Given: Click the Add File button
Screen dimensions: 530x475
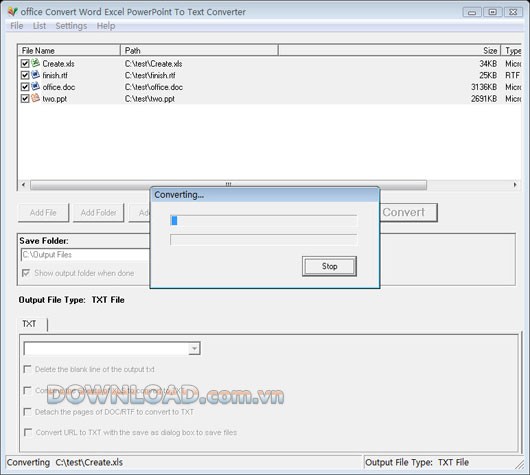Looking at the screenshot, I should [43, 213].
